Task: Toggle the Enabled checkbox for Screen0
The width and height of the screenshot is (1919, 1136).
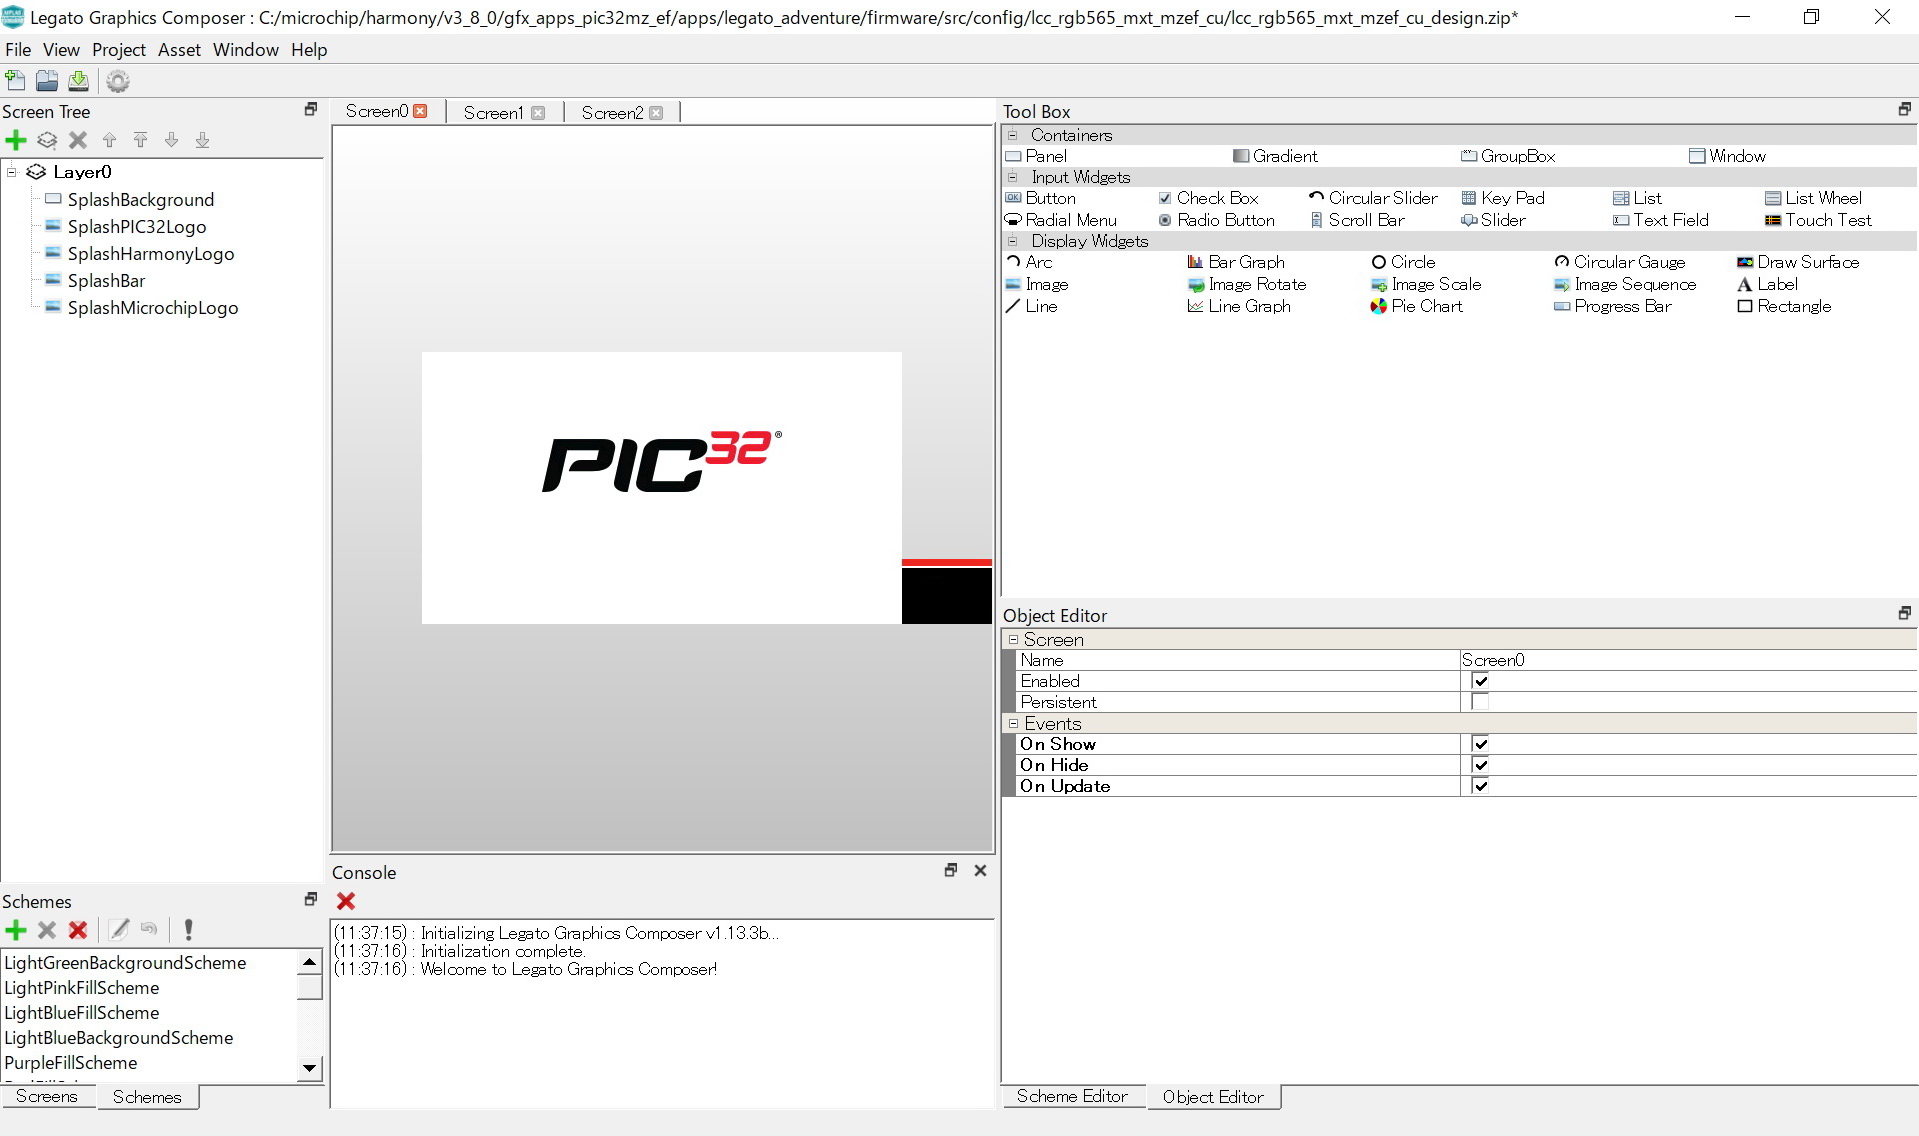Action: click(1480, 681)
